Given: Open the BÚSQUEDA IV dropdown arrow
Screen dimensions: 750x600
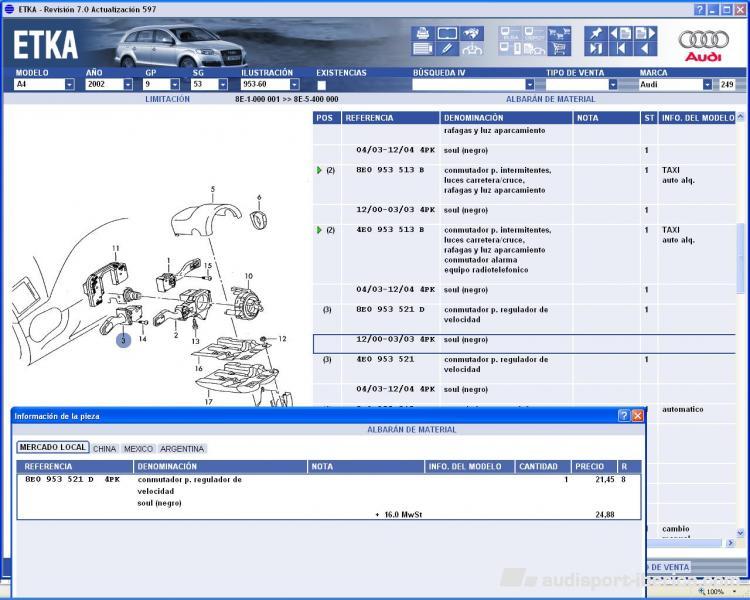Looking at the screenshot, I should coord(529,85).
